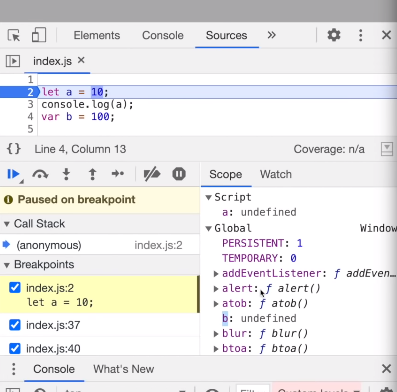Switch to the Watch tab
This screenshot has width=397, height=392.
pyautogui.click(x=276, y=174)
